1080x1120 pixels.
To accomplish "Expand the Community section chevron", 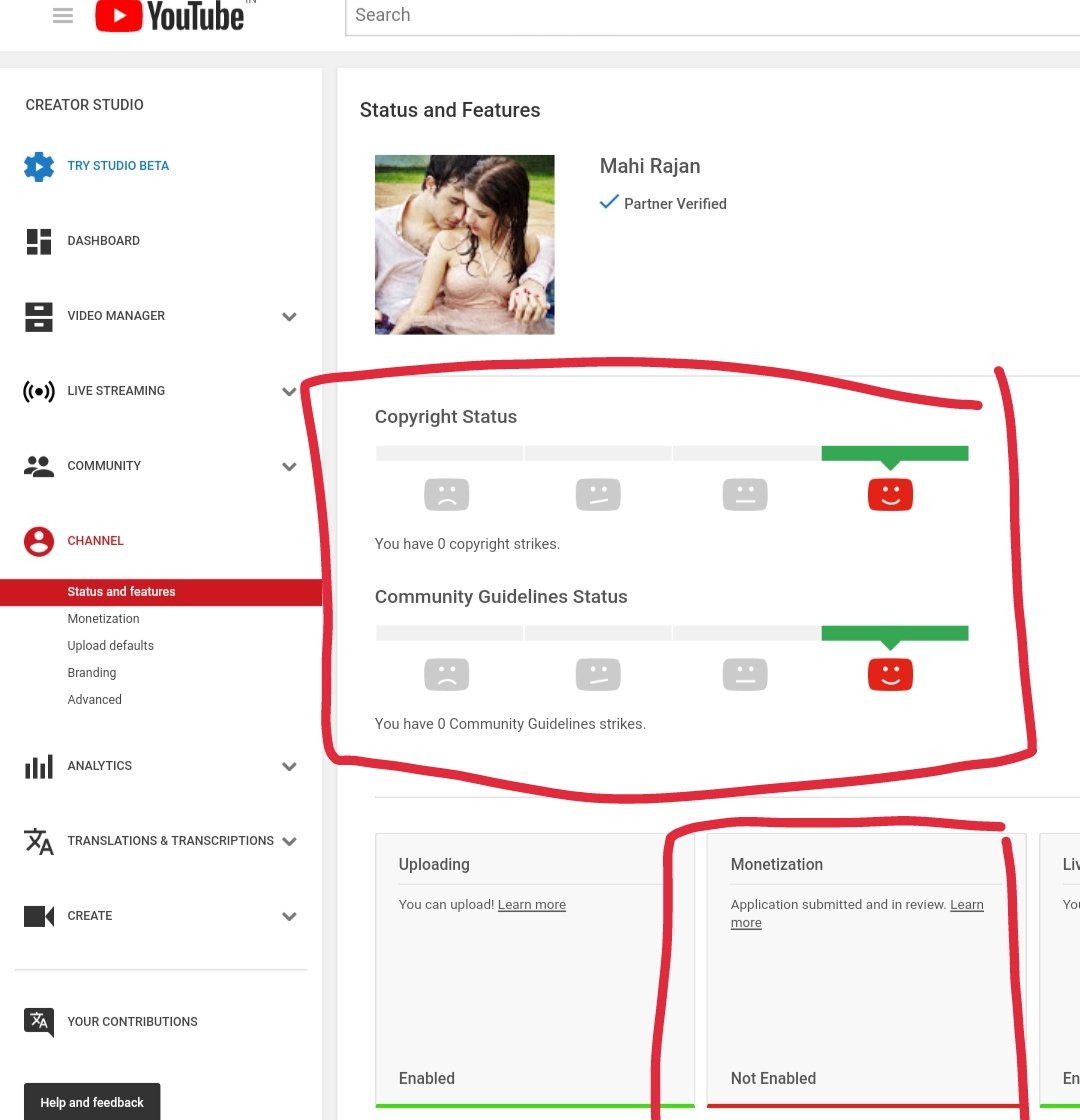I will pyautogui.click(x=289, y=466).
